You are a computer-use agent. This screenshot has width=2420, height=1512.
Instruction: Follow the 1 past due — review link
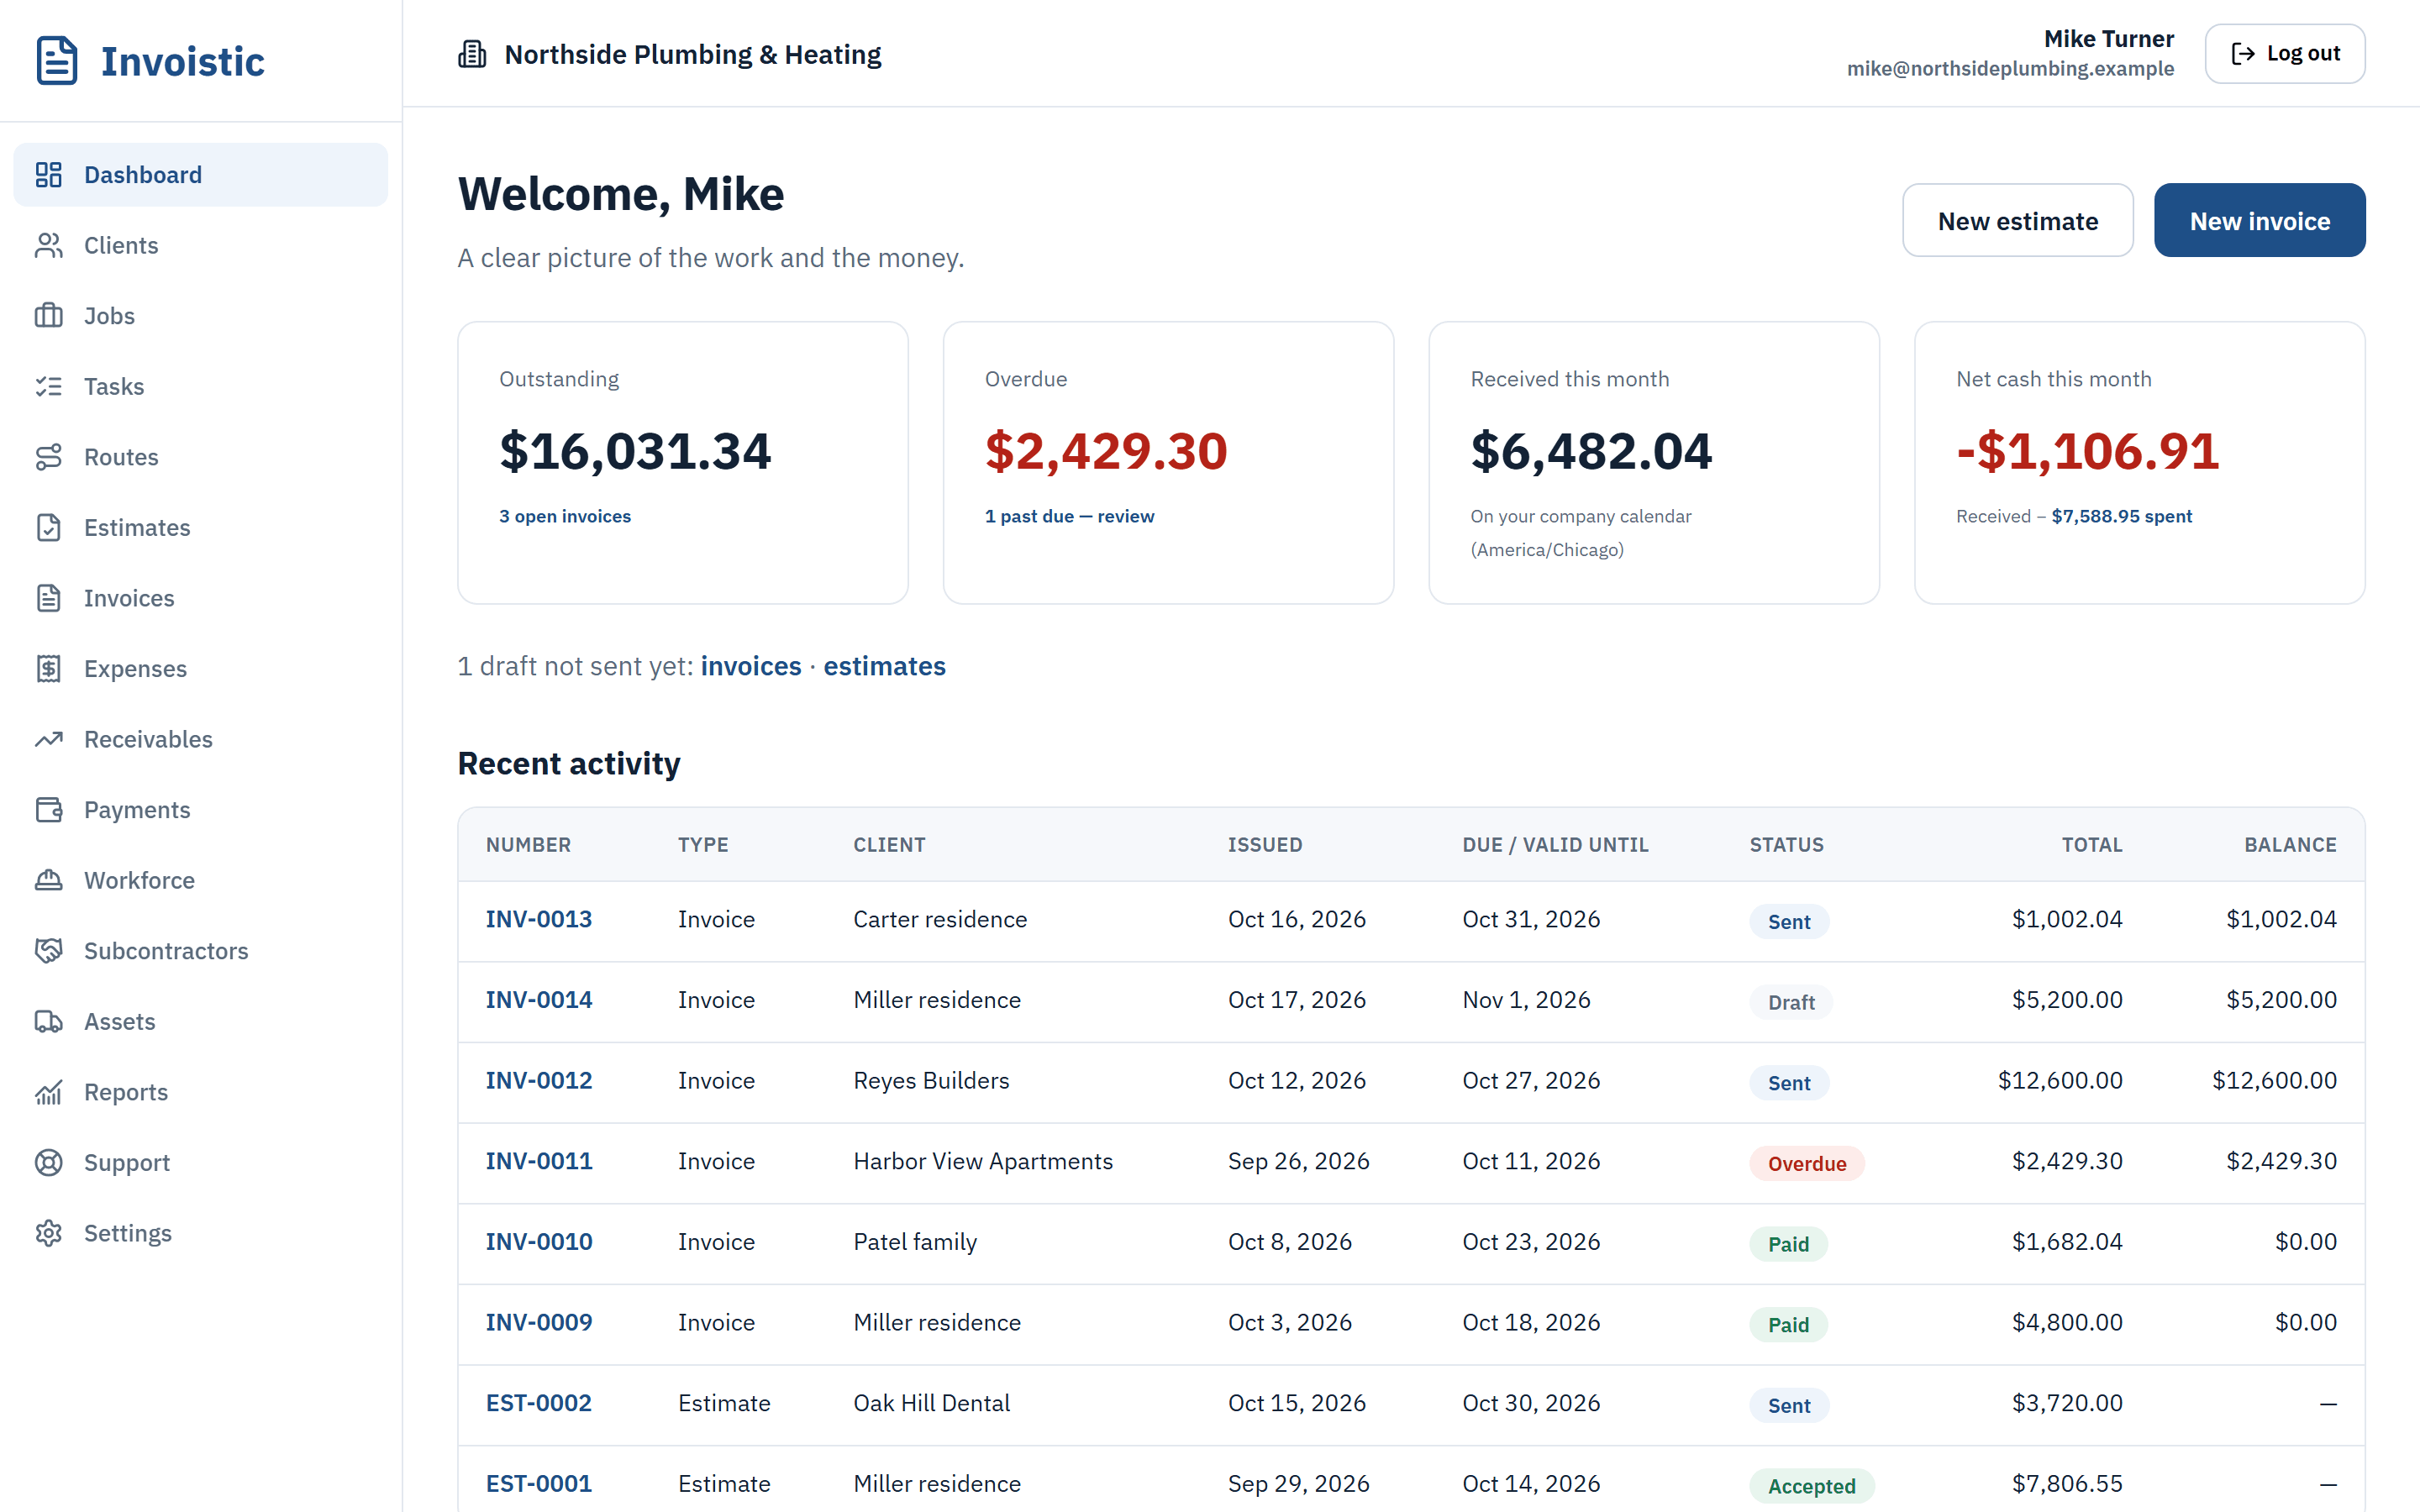click(x=1069, y=516)
